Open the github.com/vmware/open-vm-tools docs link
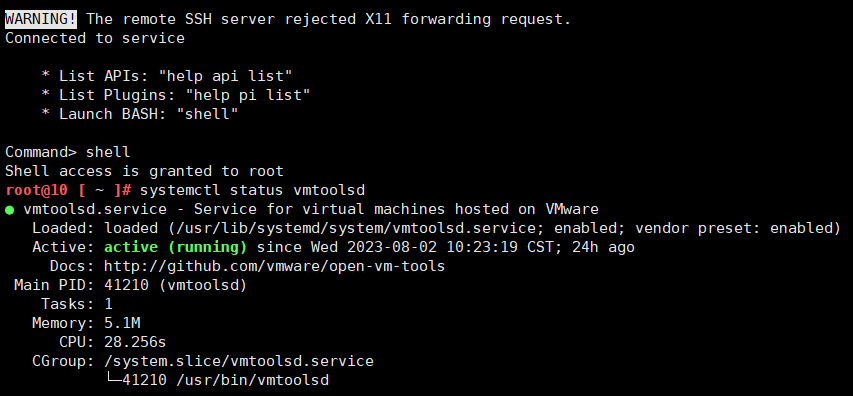The width and height of the screenshot is (853, 396). pos(275,267)
